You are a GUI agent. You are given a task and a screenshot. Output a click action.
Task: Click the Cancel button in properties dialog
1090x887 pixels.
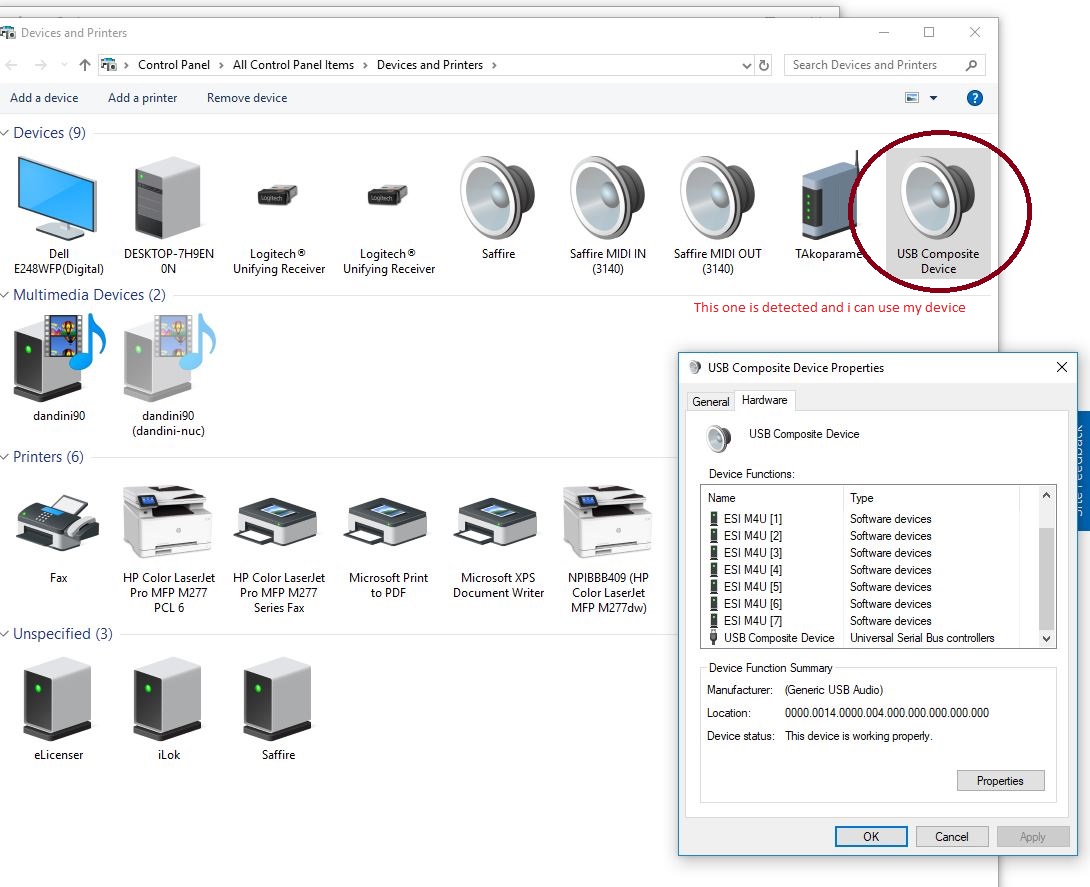(952, 837)
